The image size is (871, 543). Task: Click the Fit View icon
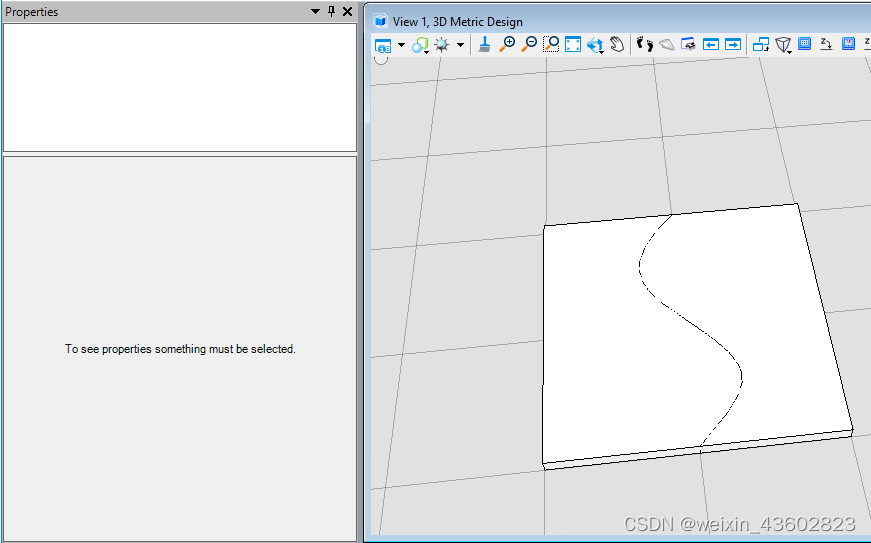coord(573,44)
